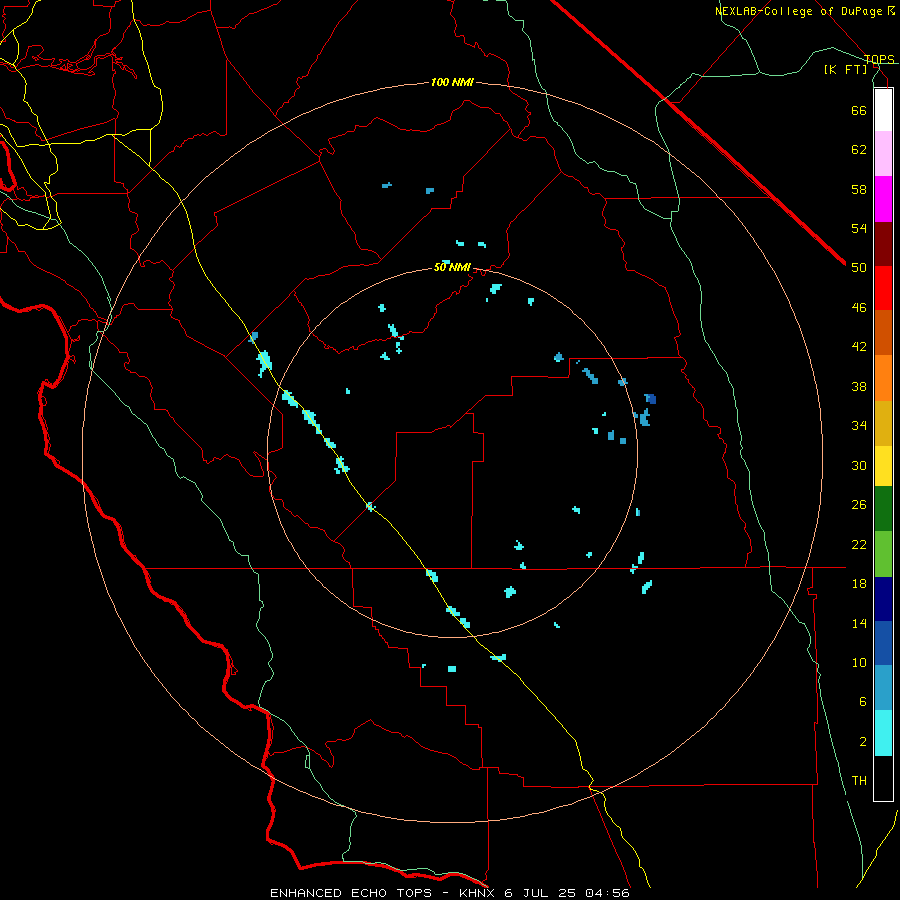Click the bright yellow legend color band
The height and width of the screenshot is (900, 900).
(x=883, y=466)
